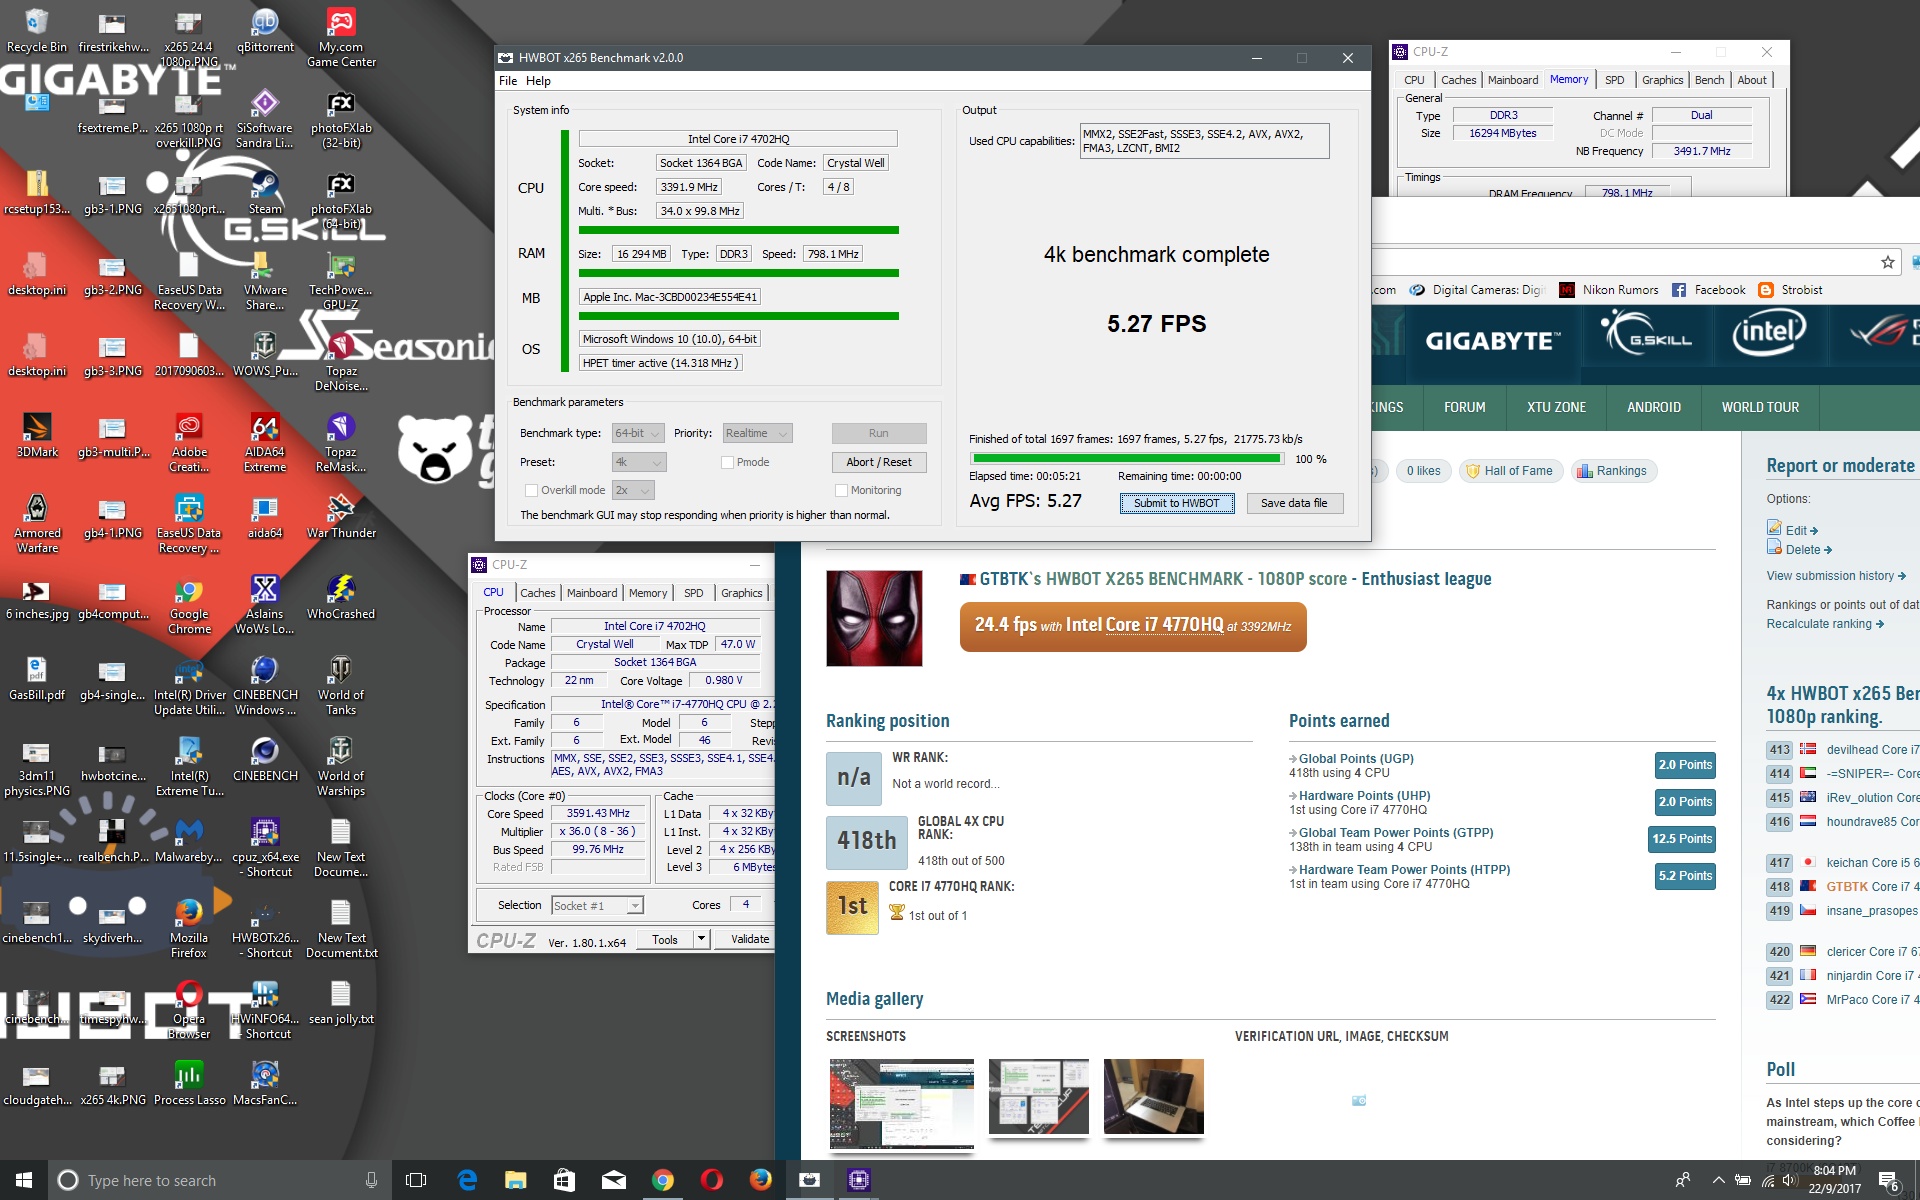
Task: Open World of Warships icon
Action: 341,767
